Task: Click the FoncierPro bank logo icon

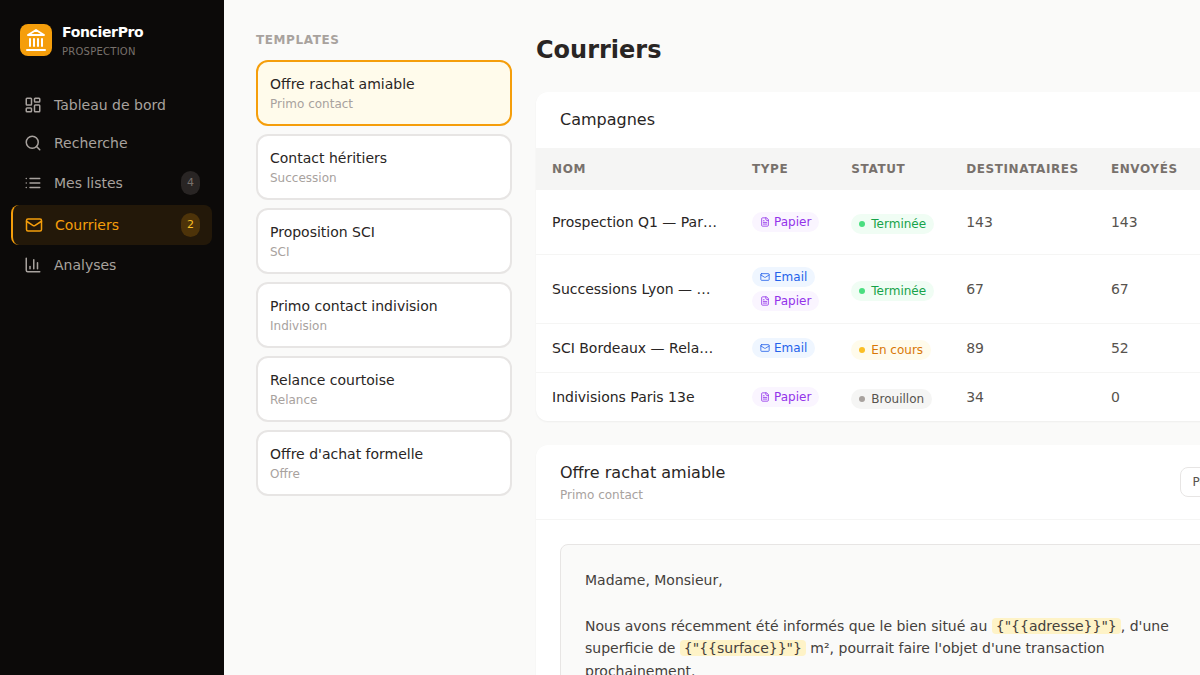Action: pyautogui.click(x=36, y=40)
